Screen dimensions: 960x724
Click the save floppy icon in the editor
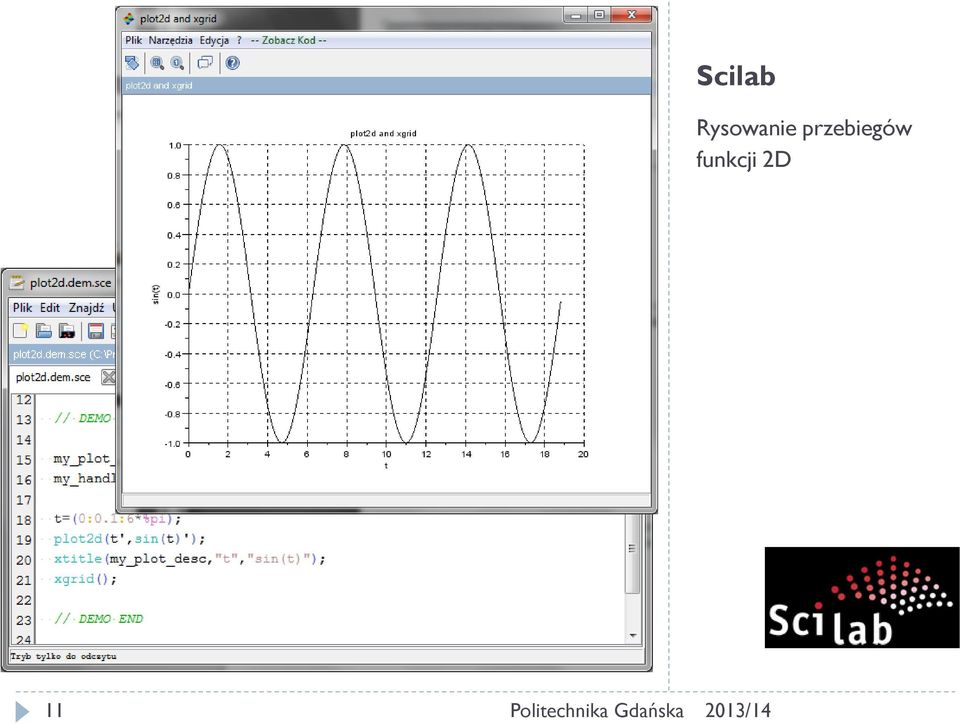tap(96, 331)
